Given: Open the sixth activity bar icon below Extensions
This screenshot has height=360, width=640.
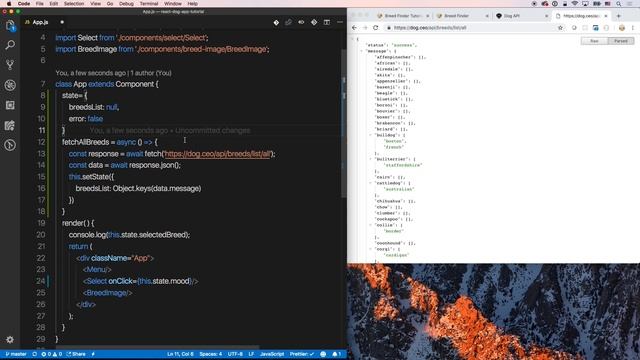Looking at the screenshot, I should tap(10, 125).
